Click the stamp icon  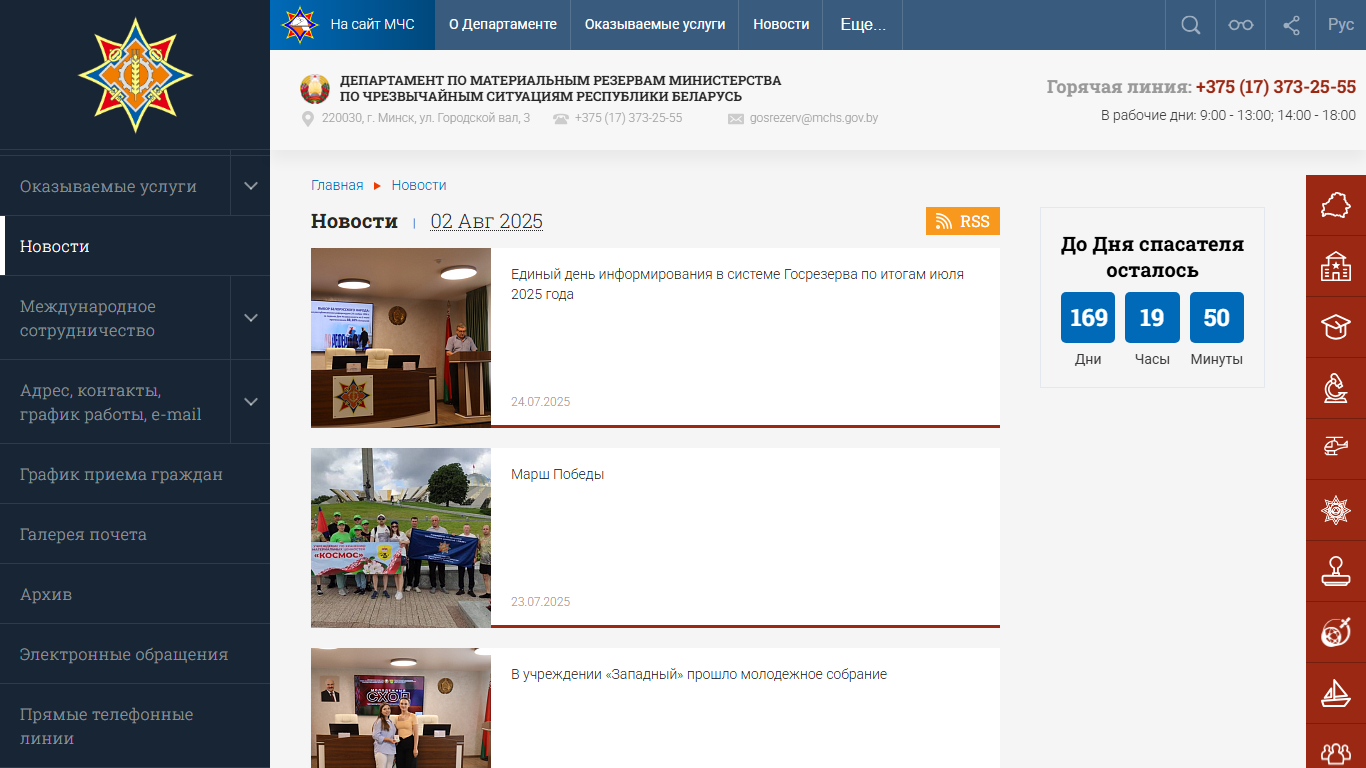pos(1336,571)
